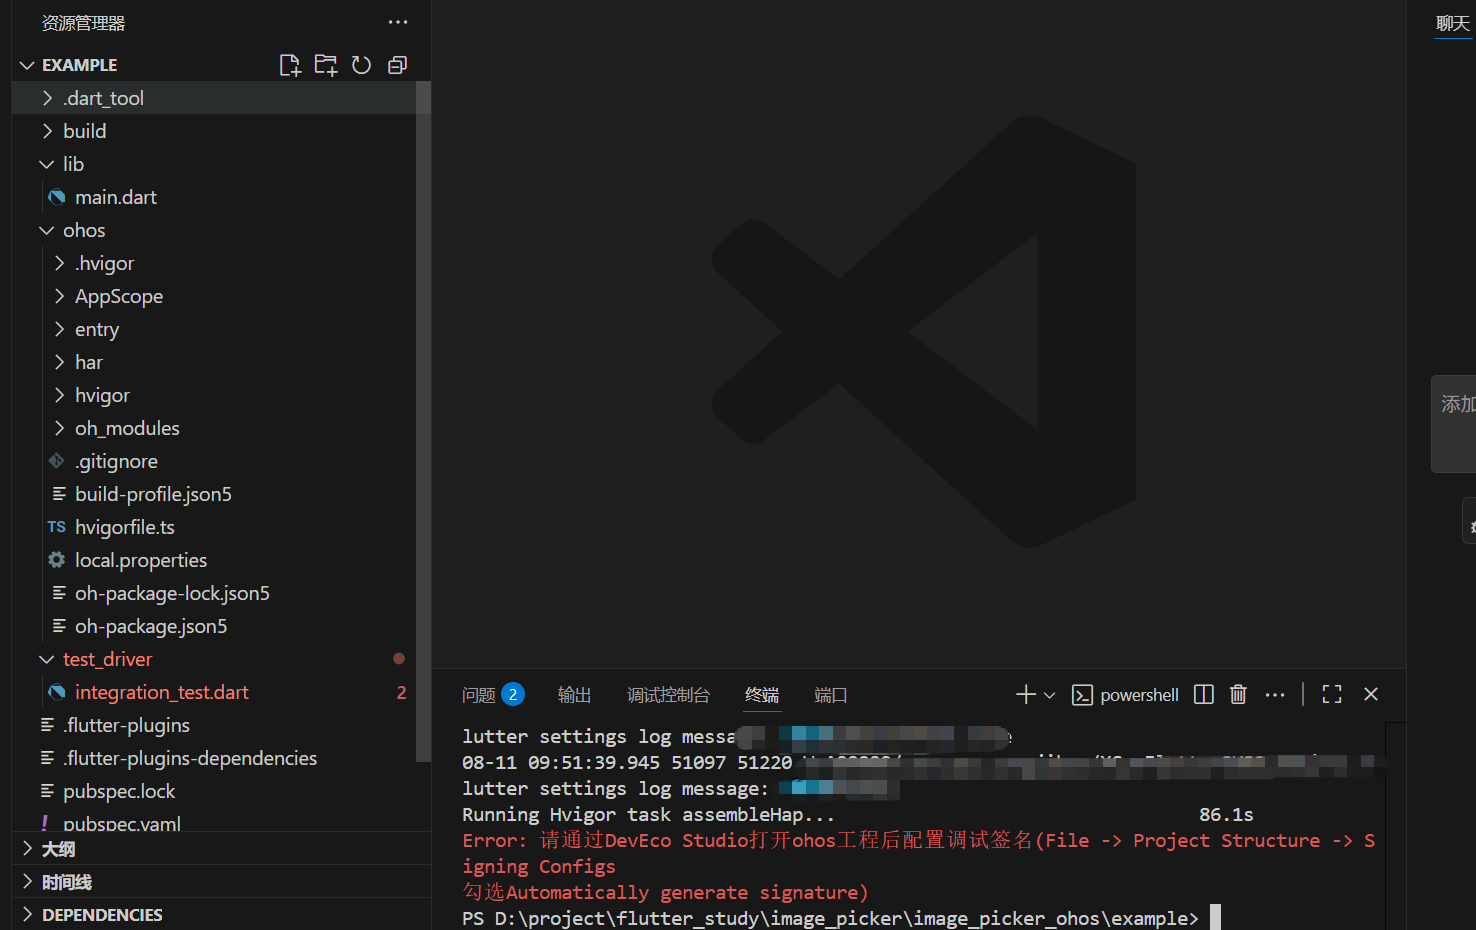The width and height of the screenshot is (1476, 930).
Task: Expand the DEPENDENCIES section
Action: [x=221, y=915]
